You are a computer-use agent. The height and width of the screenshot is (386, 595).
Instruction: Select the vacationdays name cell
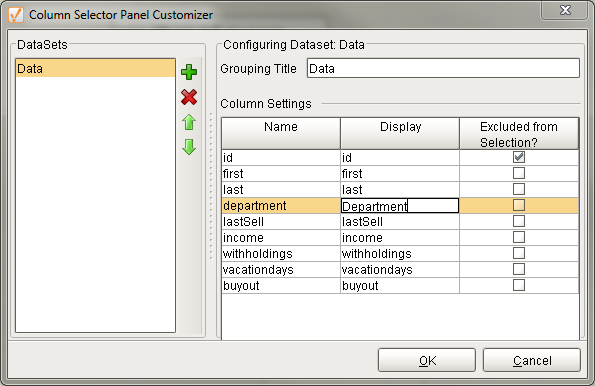coord(281,269)
